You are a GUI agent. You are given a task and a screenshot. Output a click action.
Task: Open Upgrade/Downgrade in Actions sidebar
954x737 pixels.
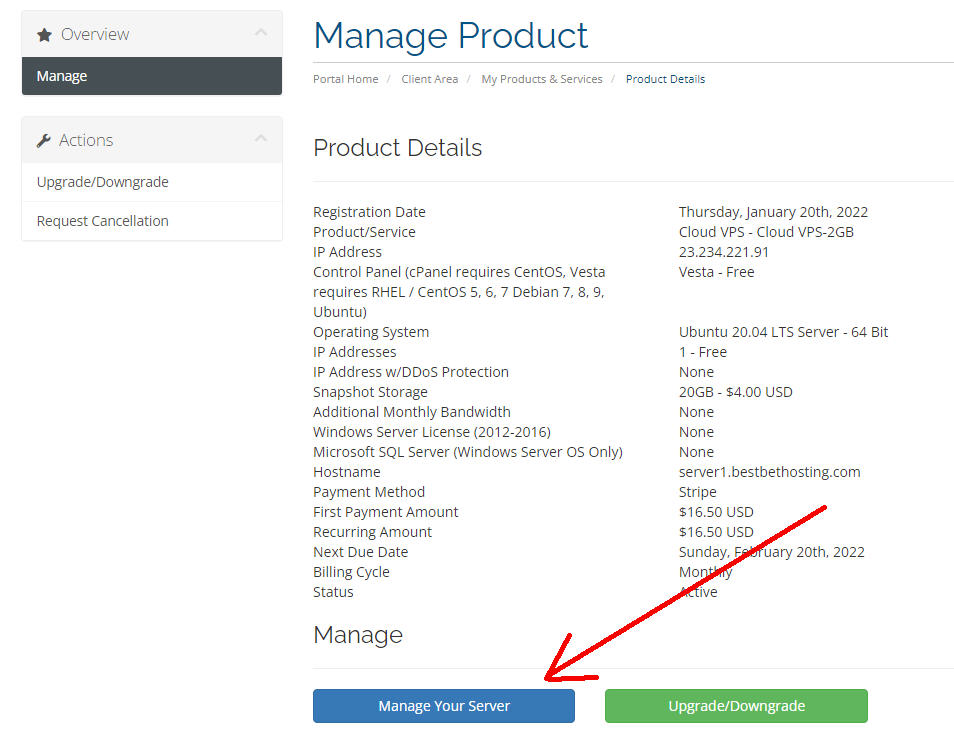(x=151, y=182)
